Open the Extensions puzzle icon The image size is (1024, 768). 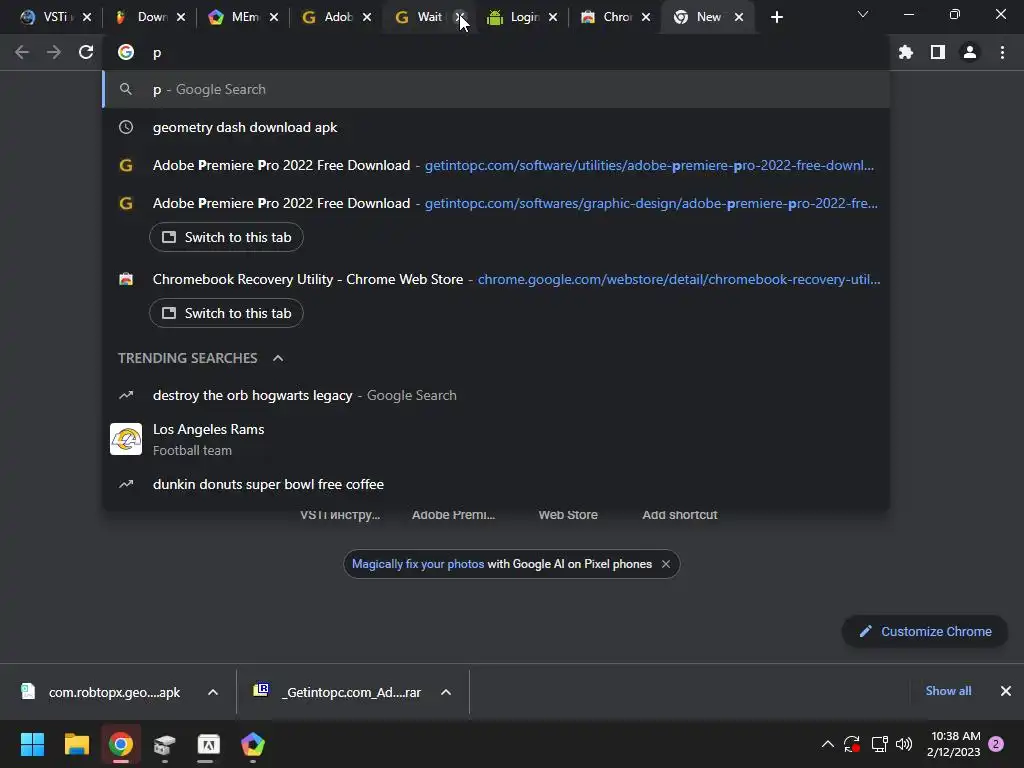(906, 52)
